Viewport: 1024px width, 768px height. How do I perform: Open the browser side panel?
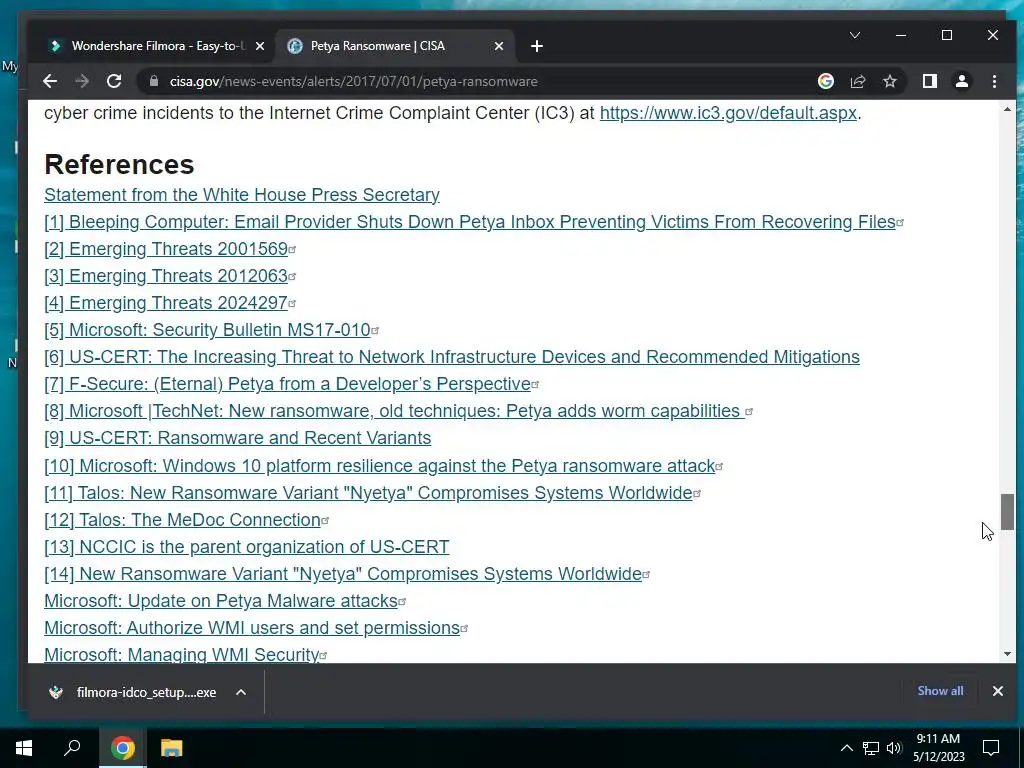click(929, 81)
